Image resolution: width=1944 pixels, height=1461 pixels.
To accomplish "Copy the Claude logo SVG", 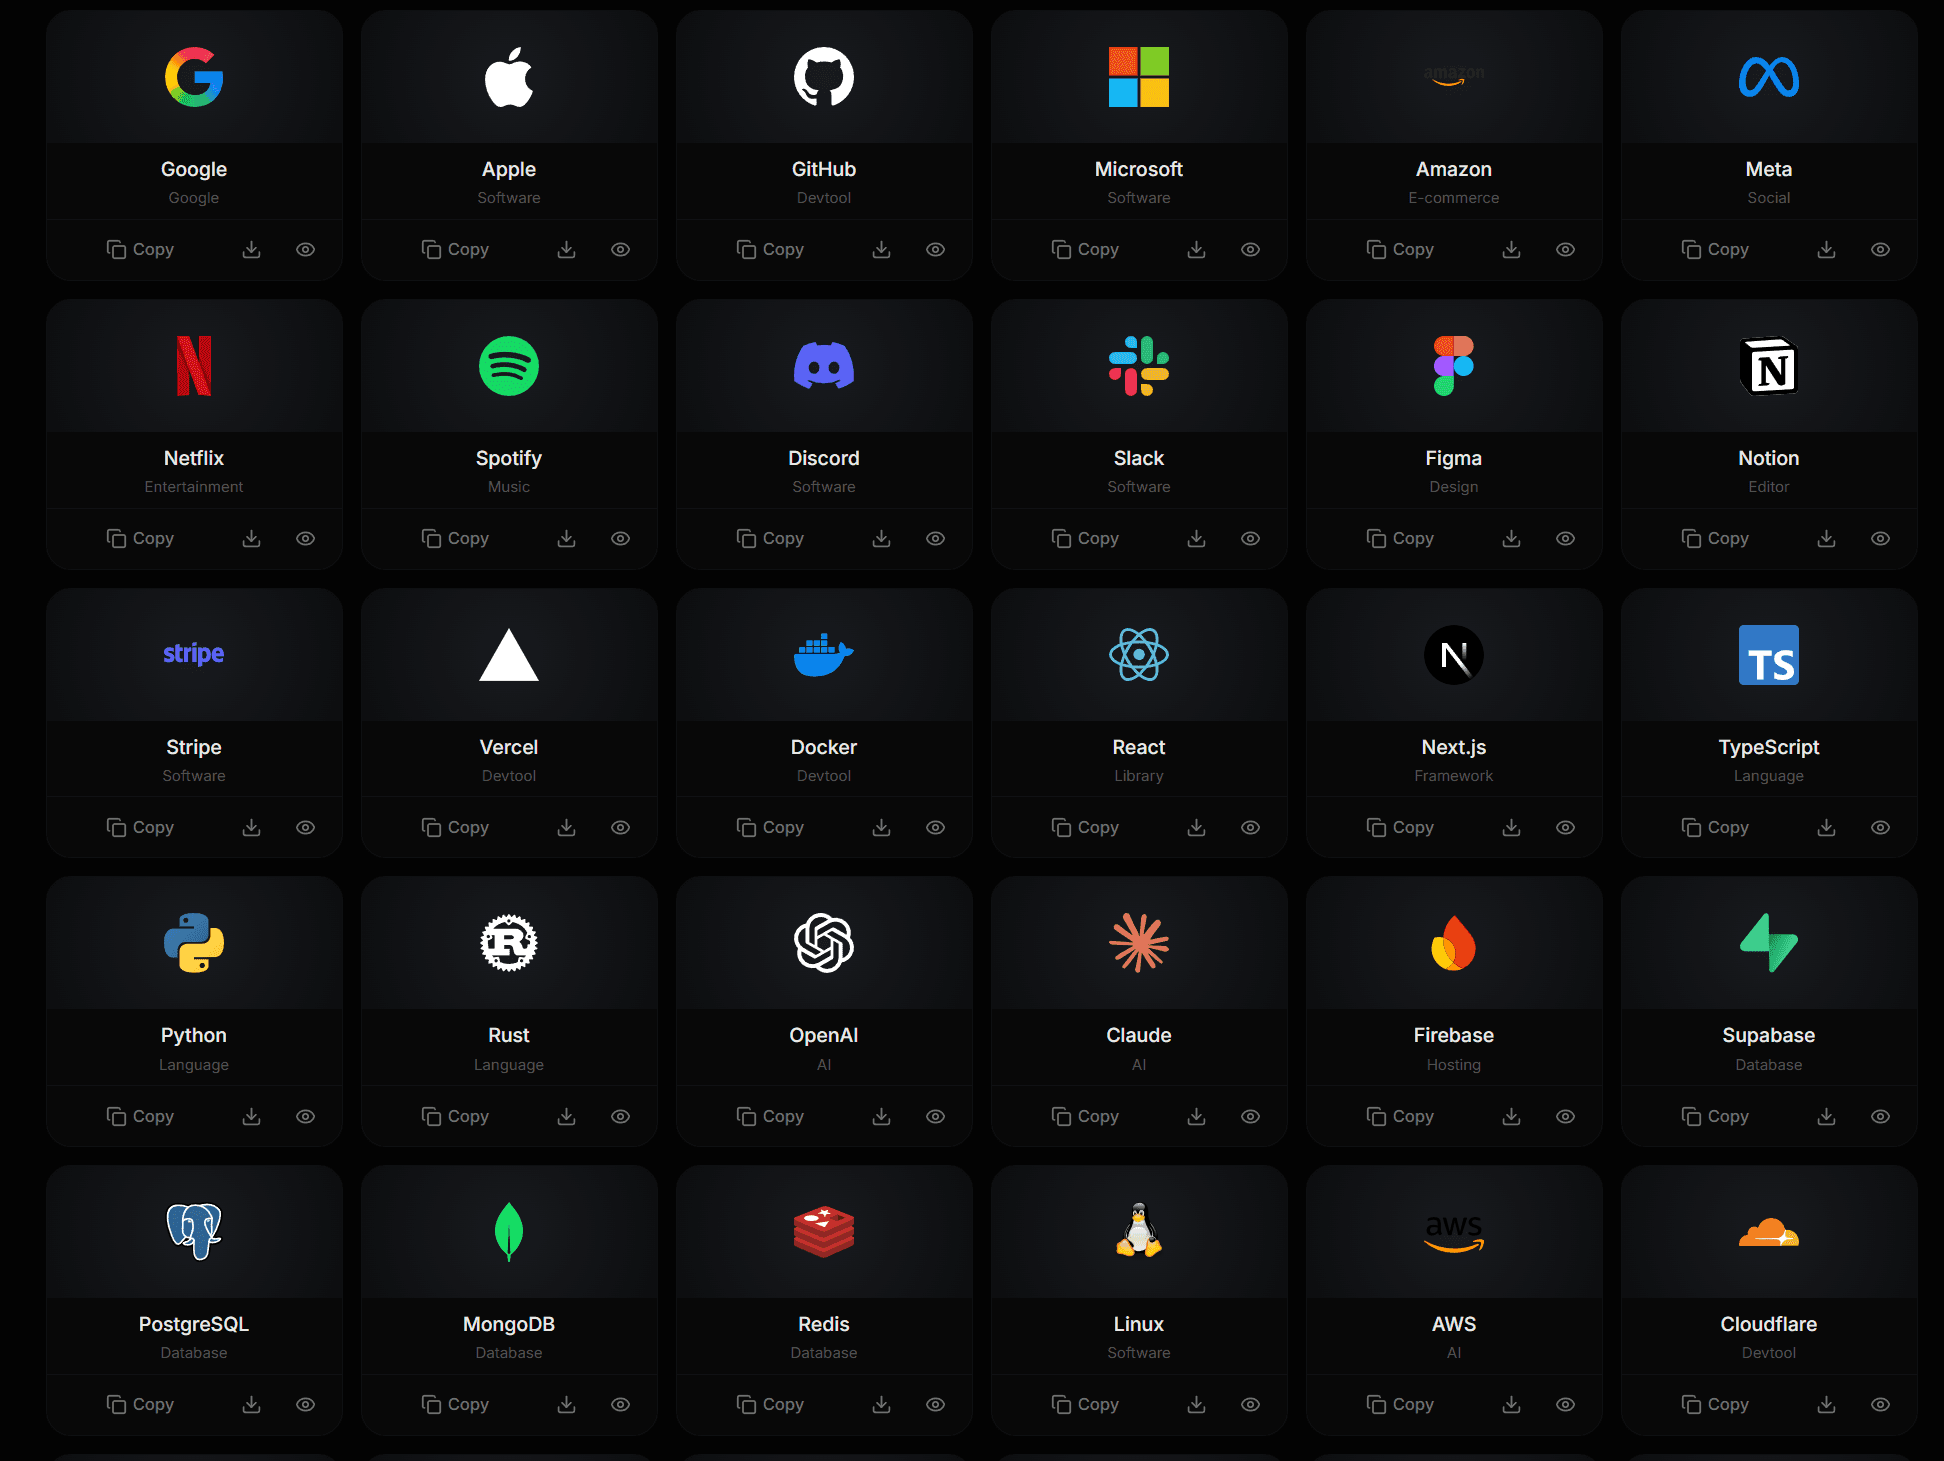I will (x=1085, y=1117).
